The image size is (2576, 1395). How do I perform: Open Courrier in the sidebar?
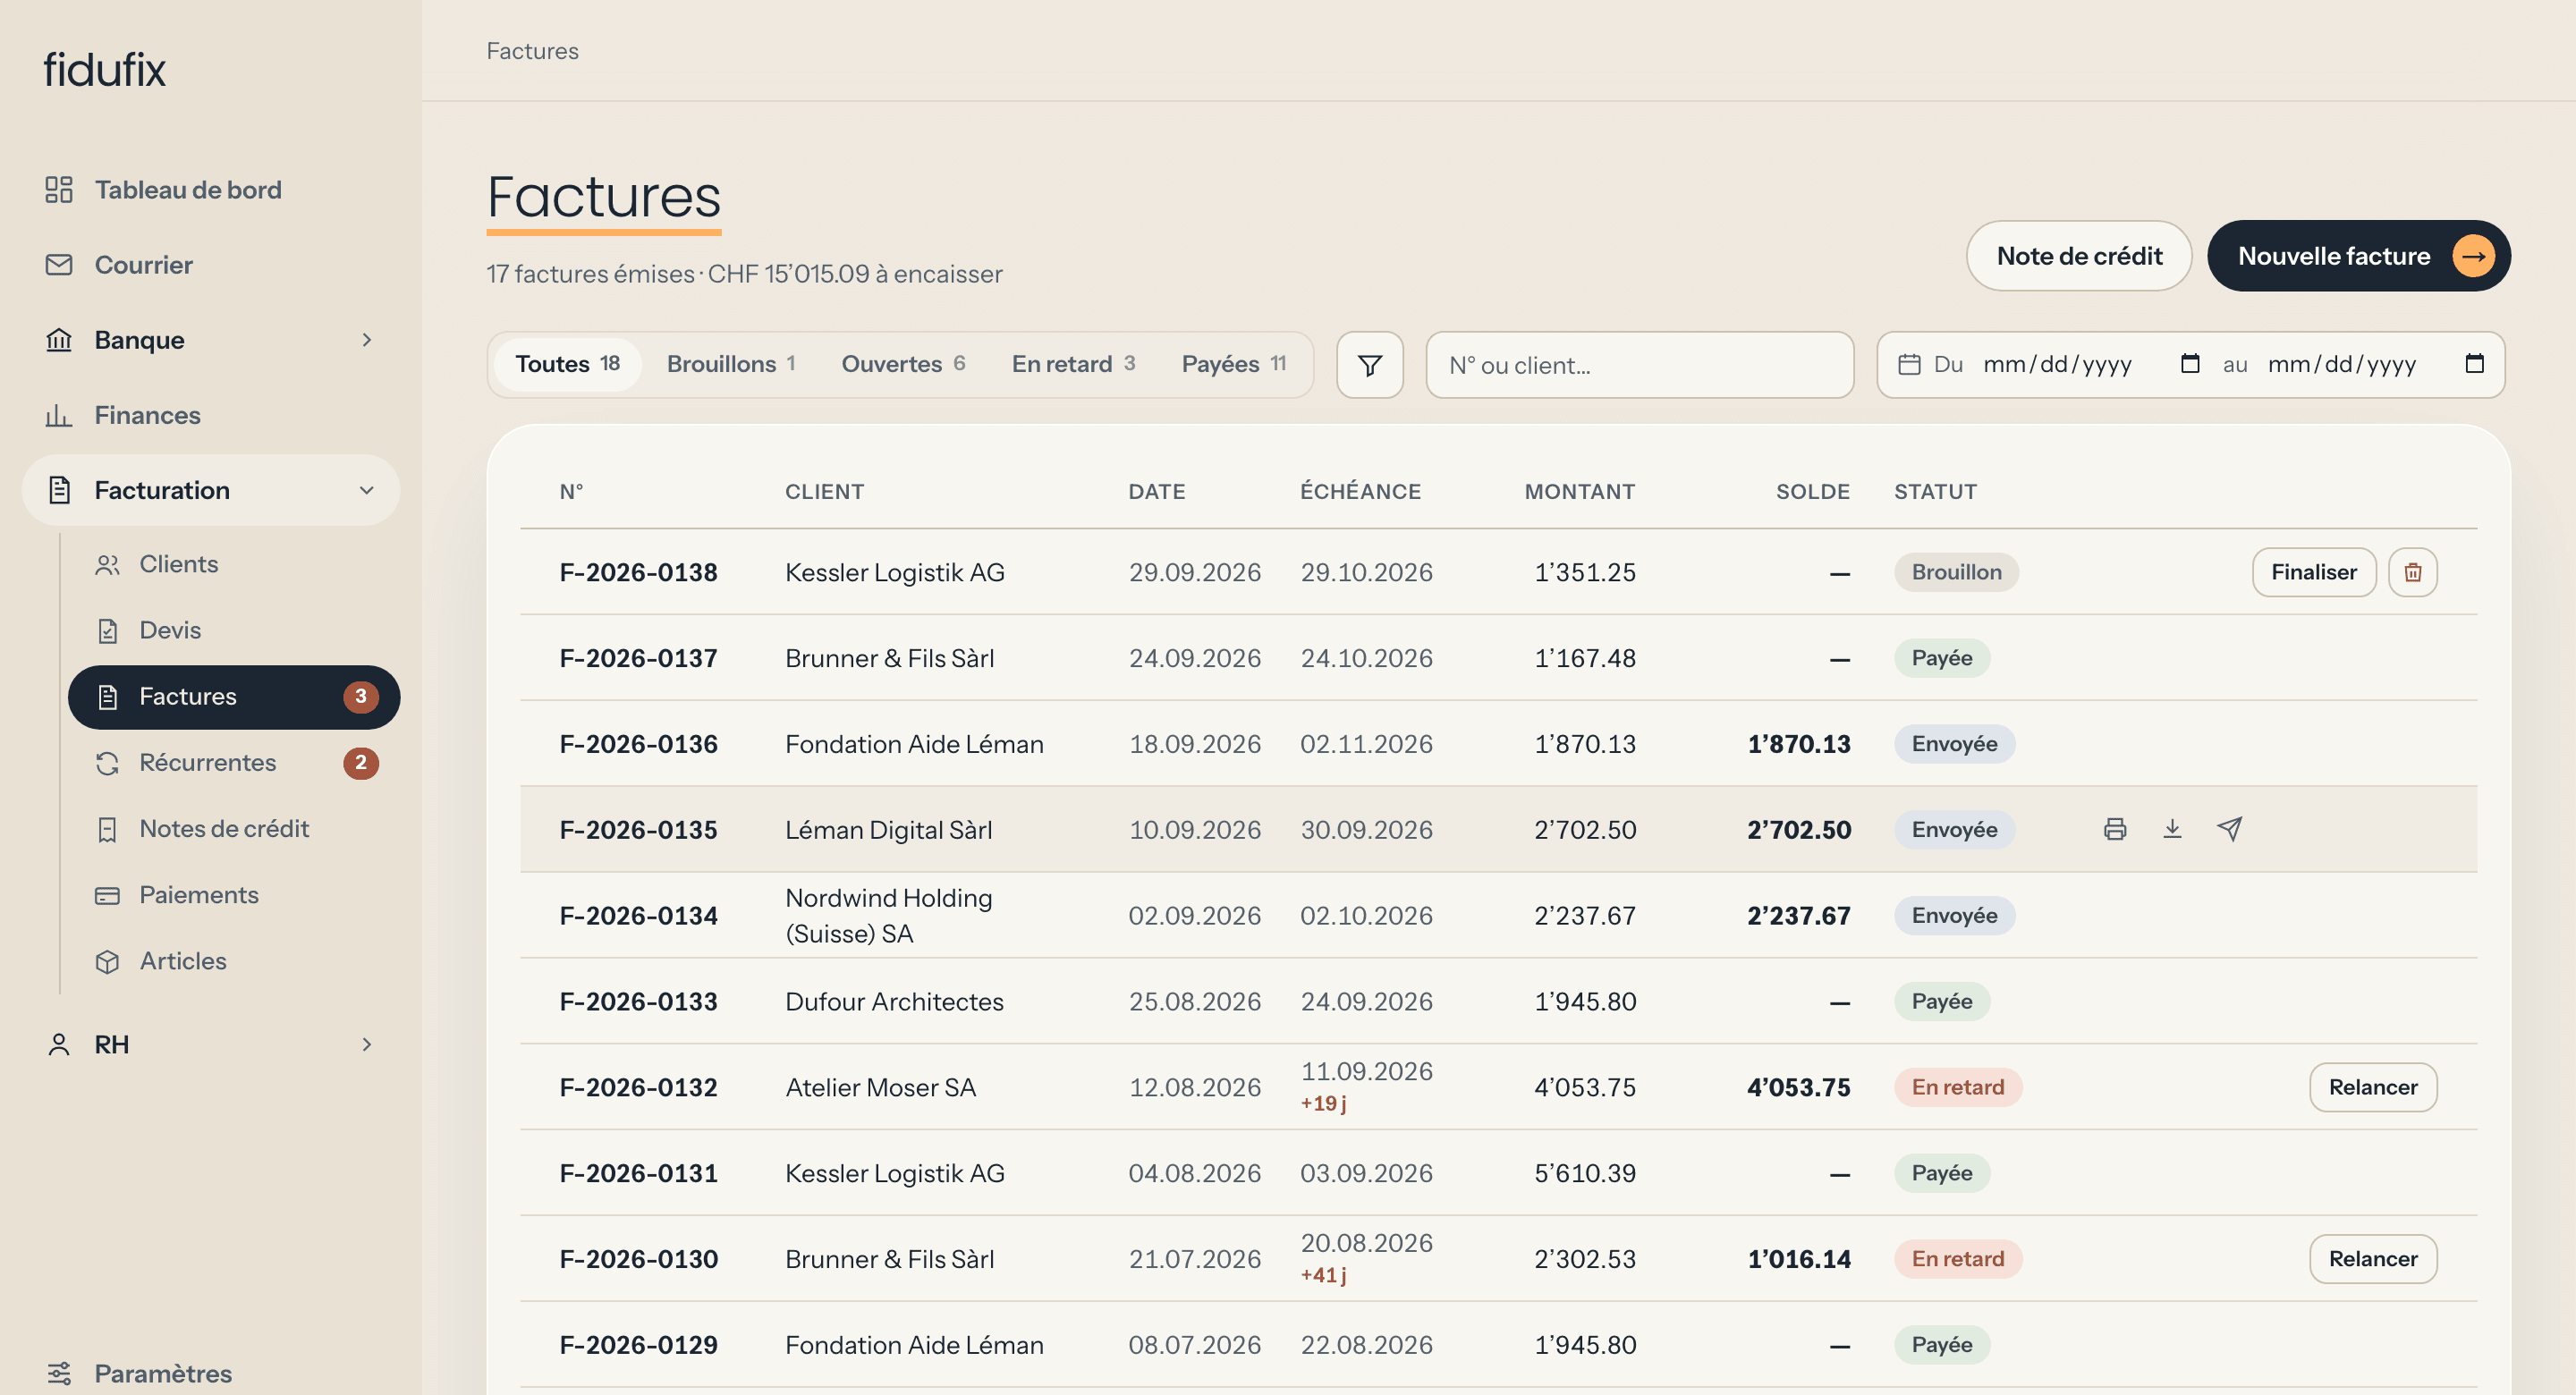(211, 265)
